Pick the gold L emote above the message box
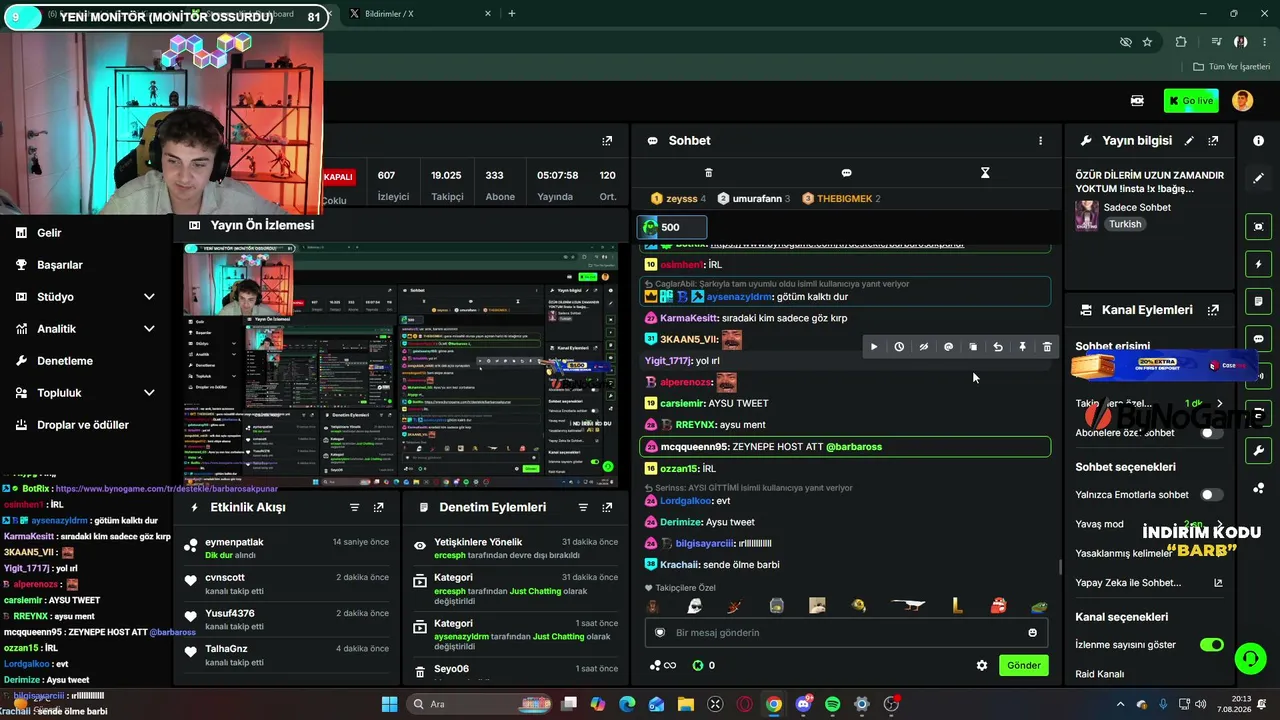 click(x=957, y=606)
